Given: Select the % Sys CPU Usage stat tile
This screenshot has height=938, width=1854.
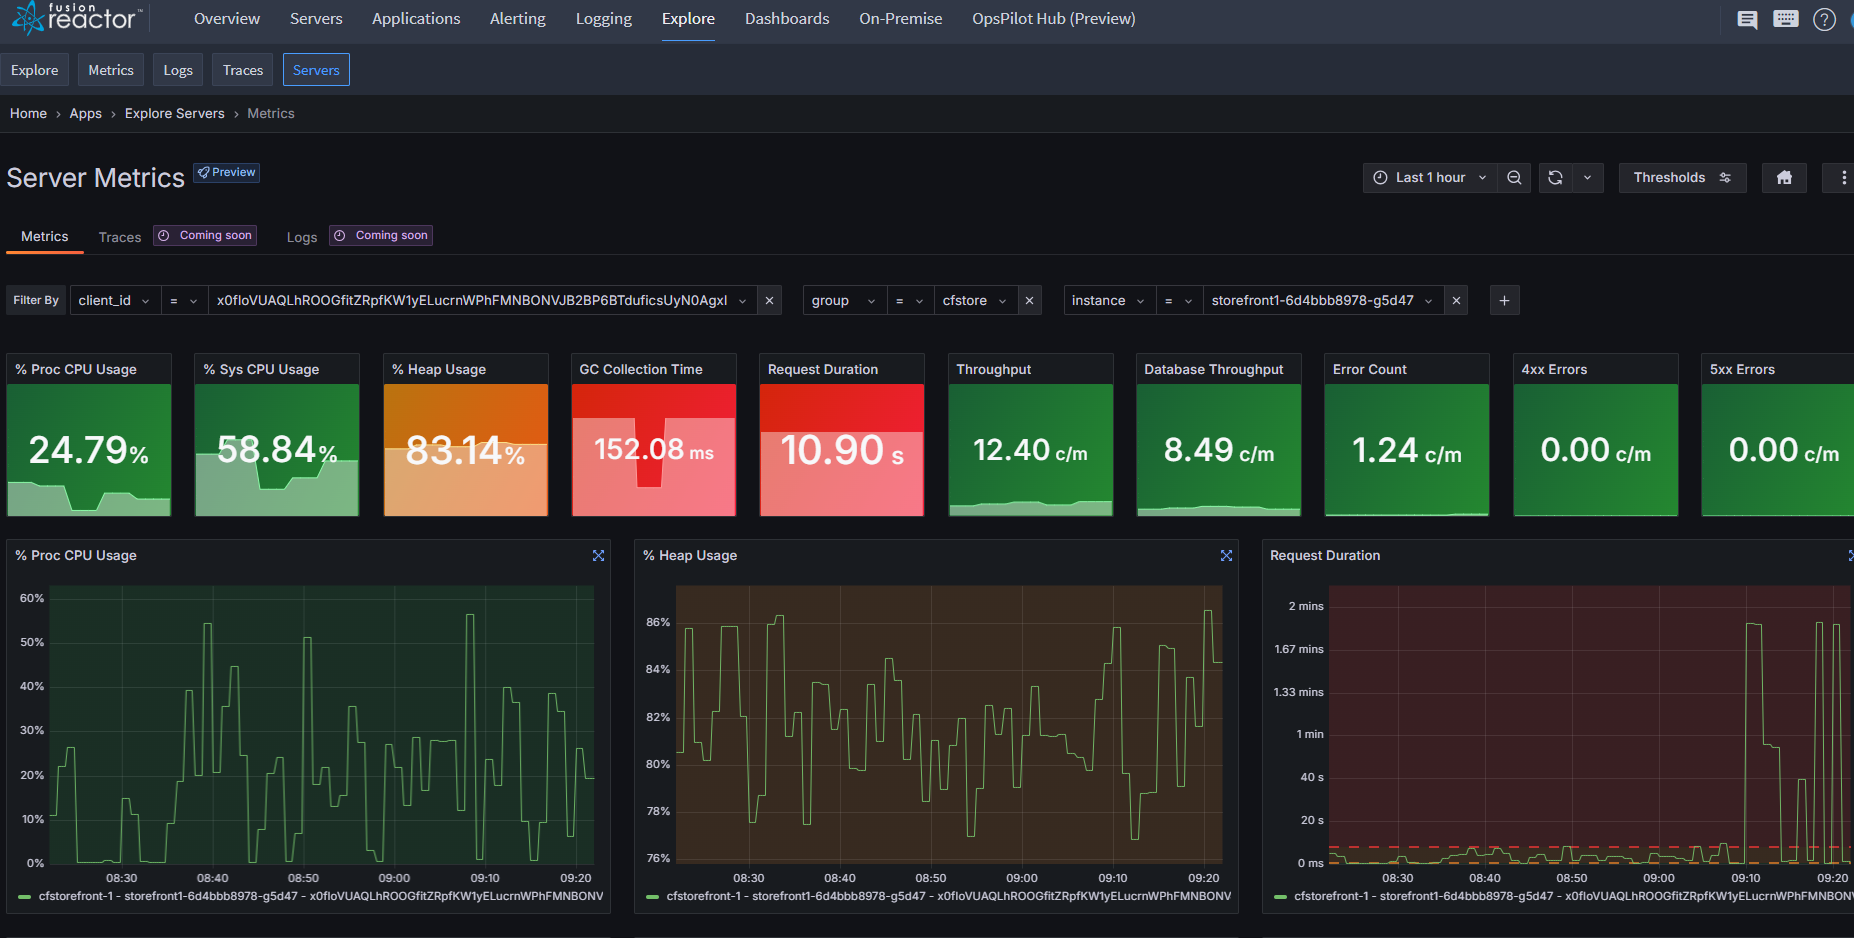Looking at the screenshot, I should (x=277, y=435).
